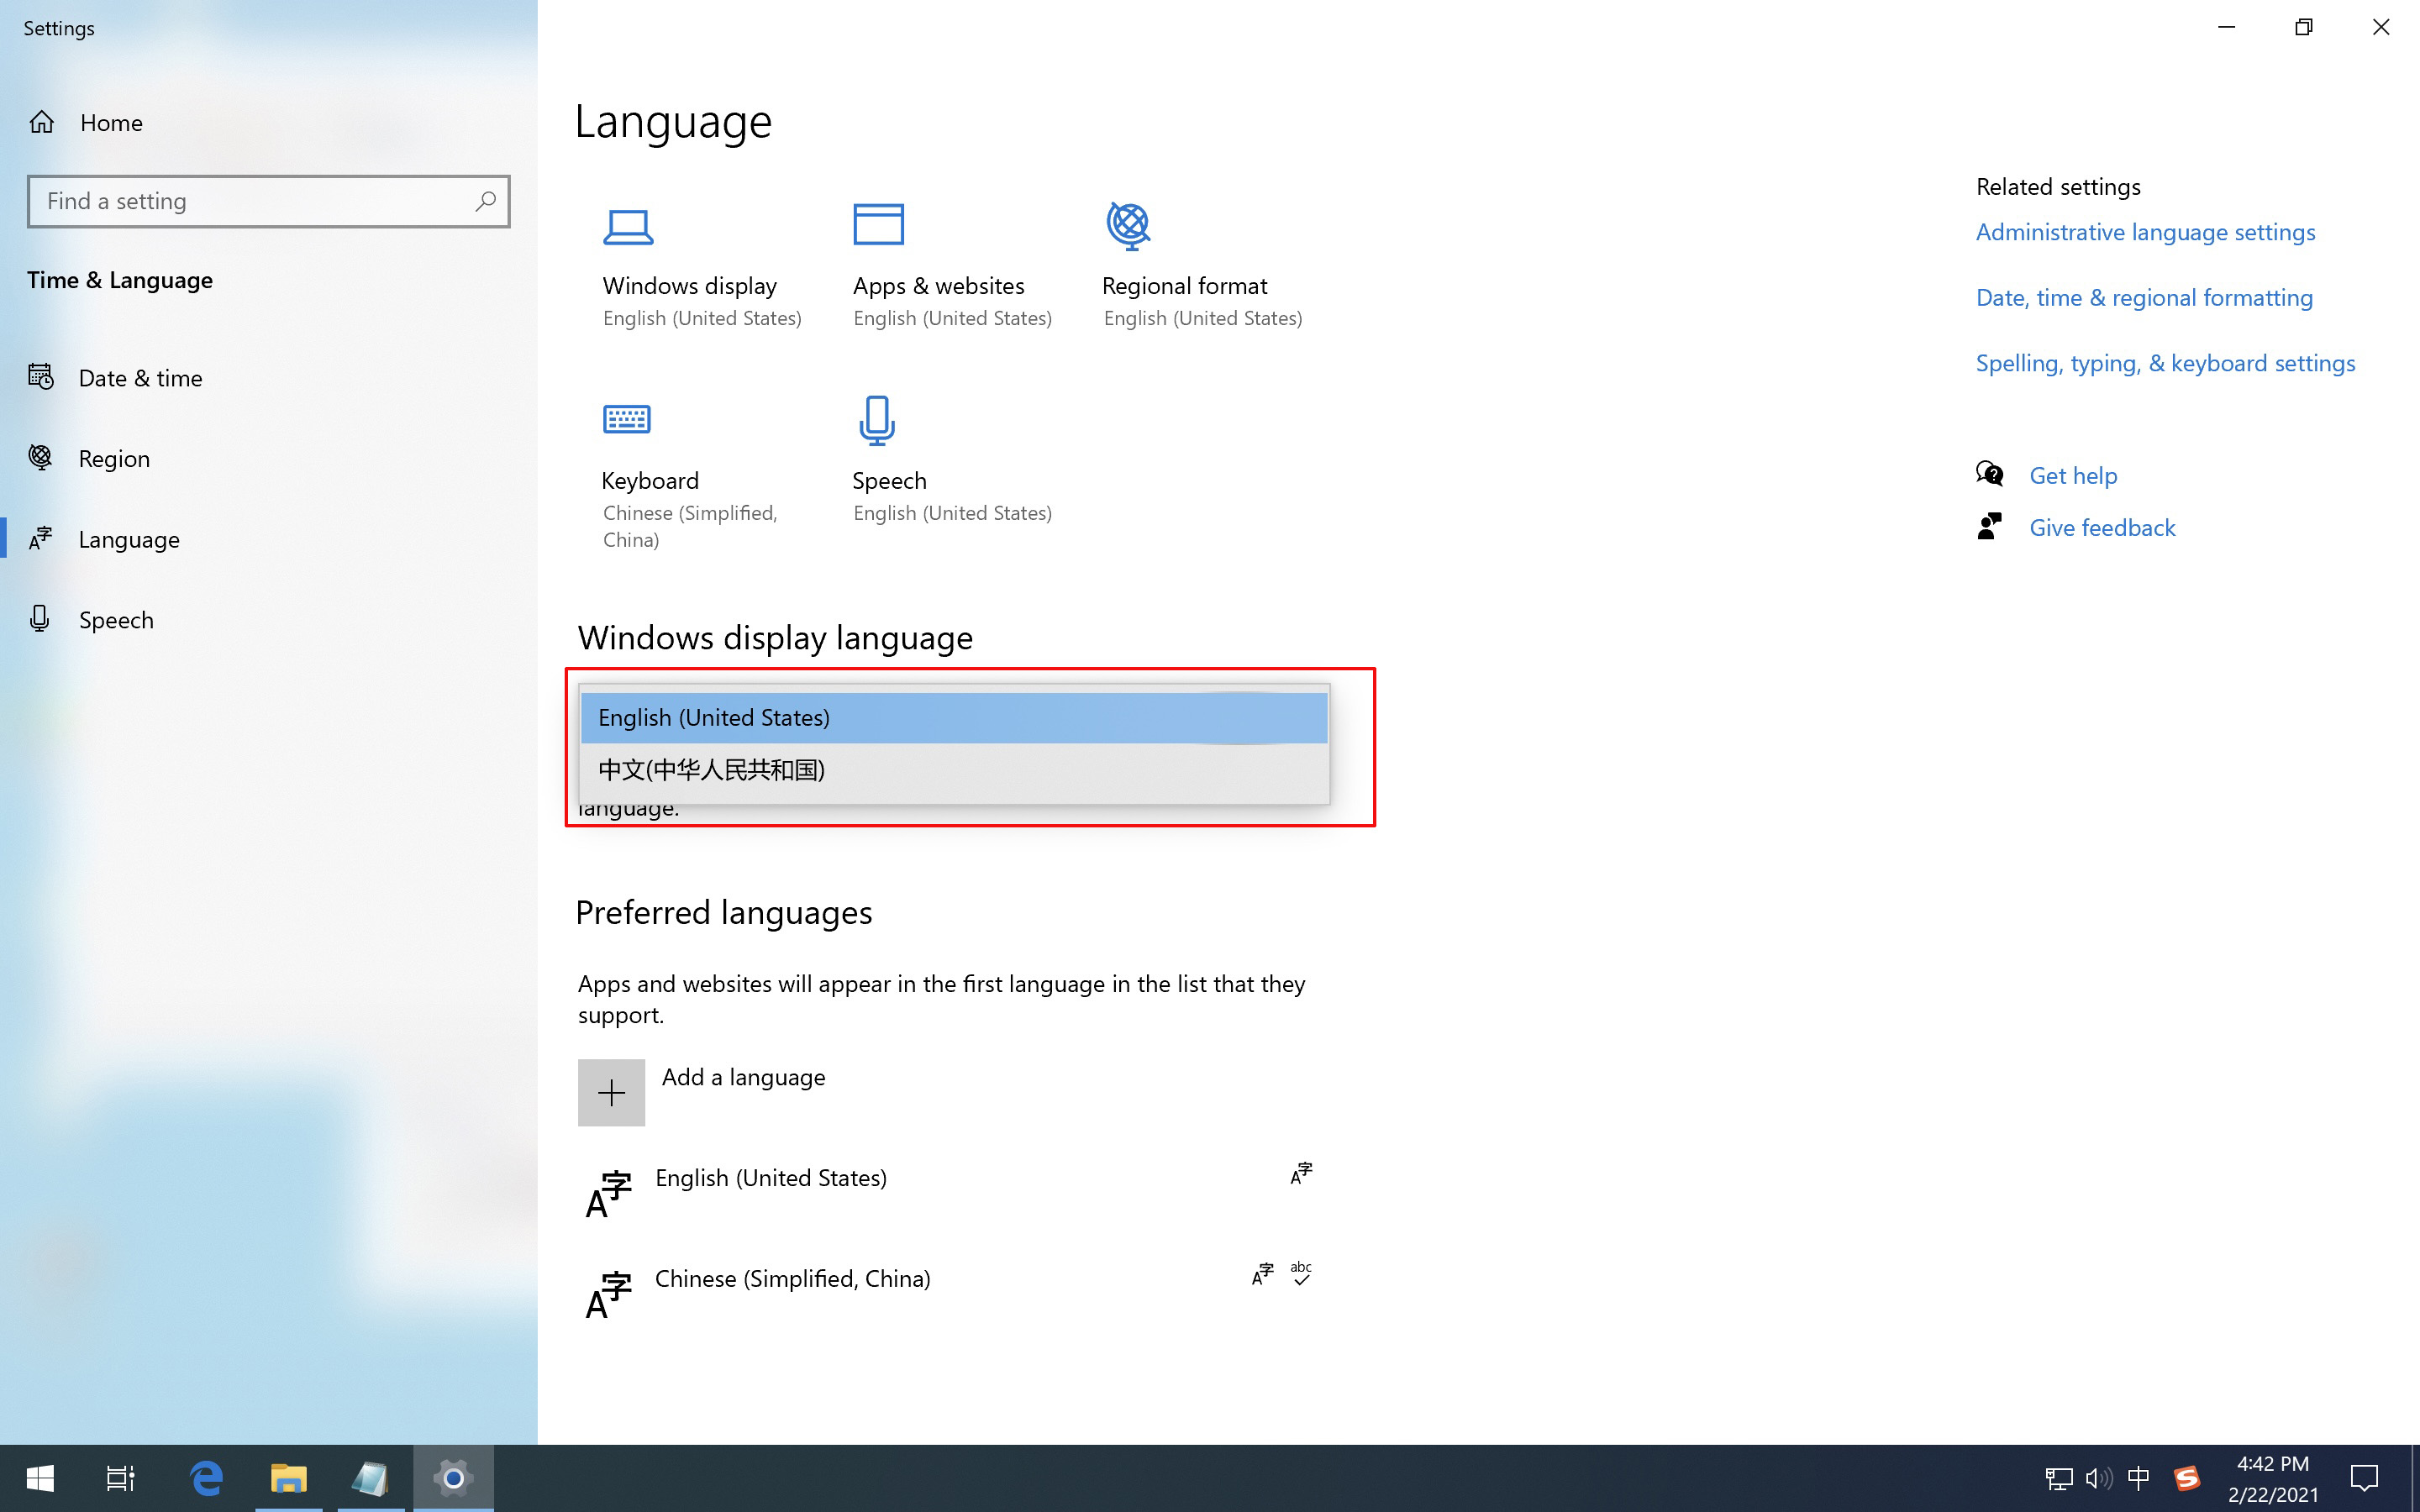Viewport: 2420px width, 1512px height.
Task: Click the Snagit icon in system tray
Action: [2186, 1477]
